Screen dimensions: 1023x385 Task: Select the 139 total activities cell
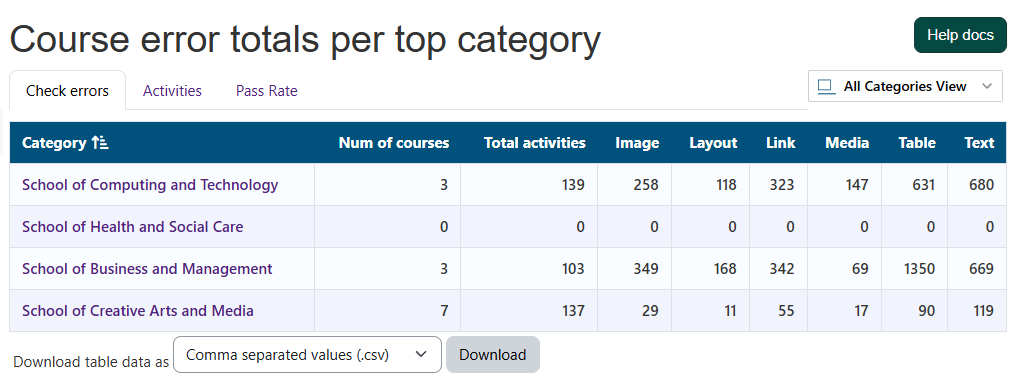529,185
